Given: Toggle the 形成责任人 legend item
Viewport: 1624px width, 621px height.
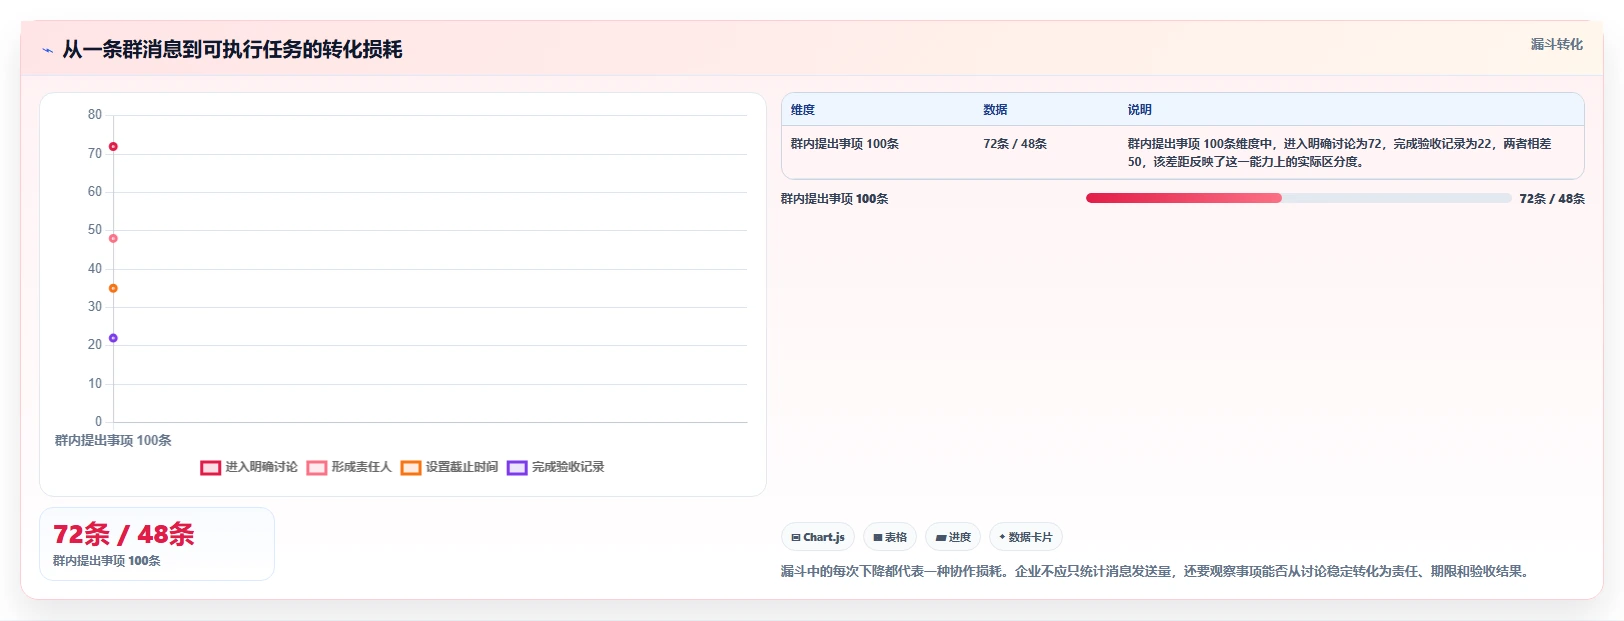Looking at the screenshot, I should [x=349, y=467].
